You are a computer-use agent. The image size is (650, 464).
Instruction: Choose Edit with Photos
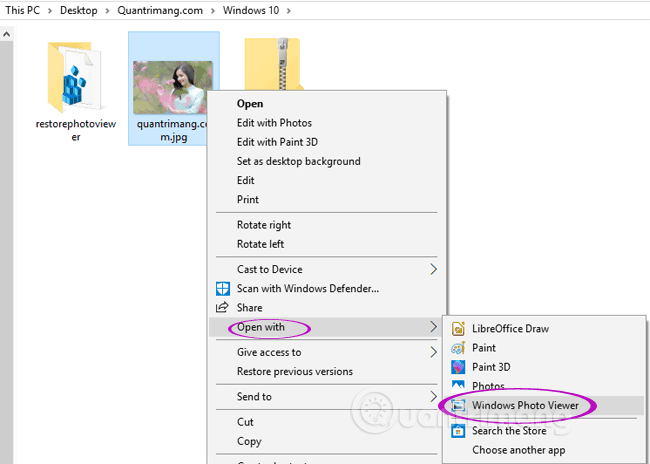coord(327,123)
